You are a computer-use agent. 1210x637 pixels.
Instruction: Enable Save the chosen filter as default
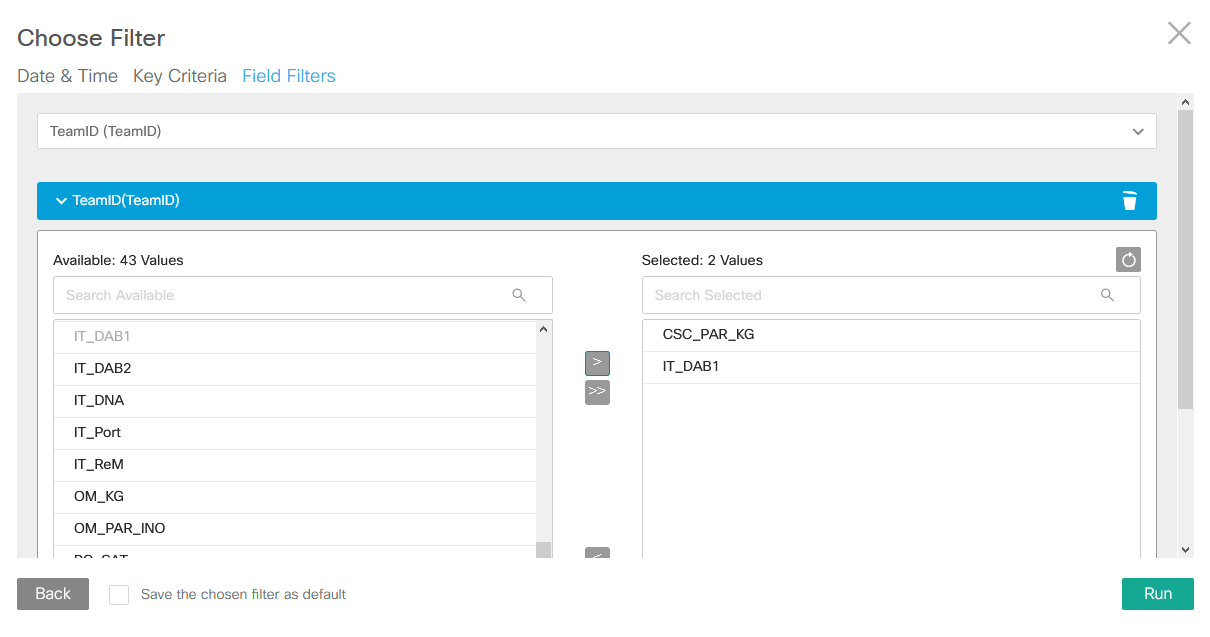point(119,595)
